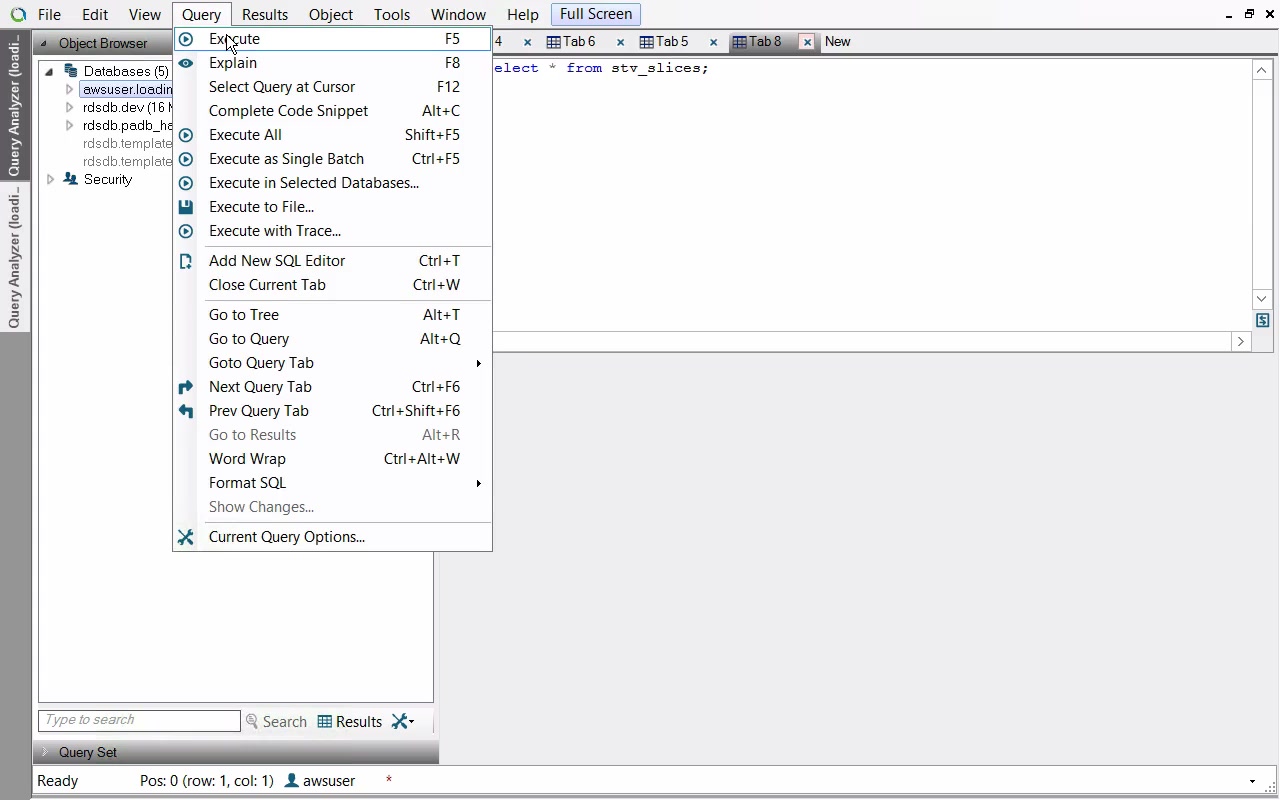Open Execute in Selected Databases dialog
The width and height of the screenshot is (1280, 800).
(333, 183)
